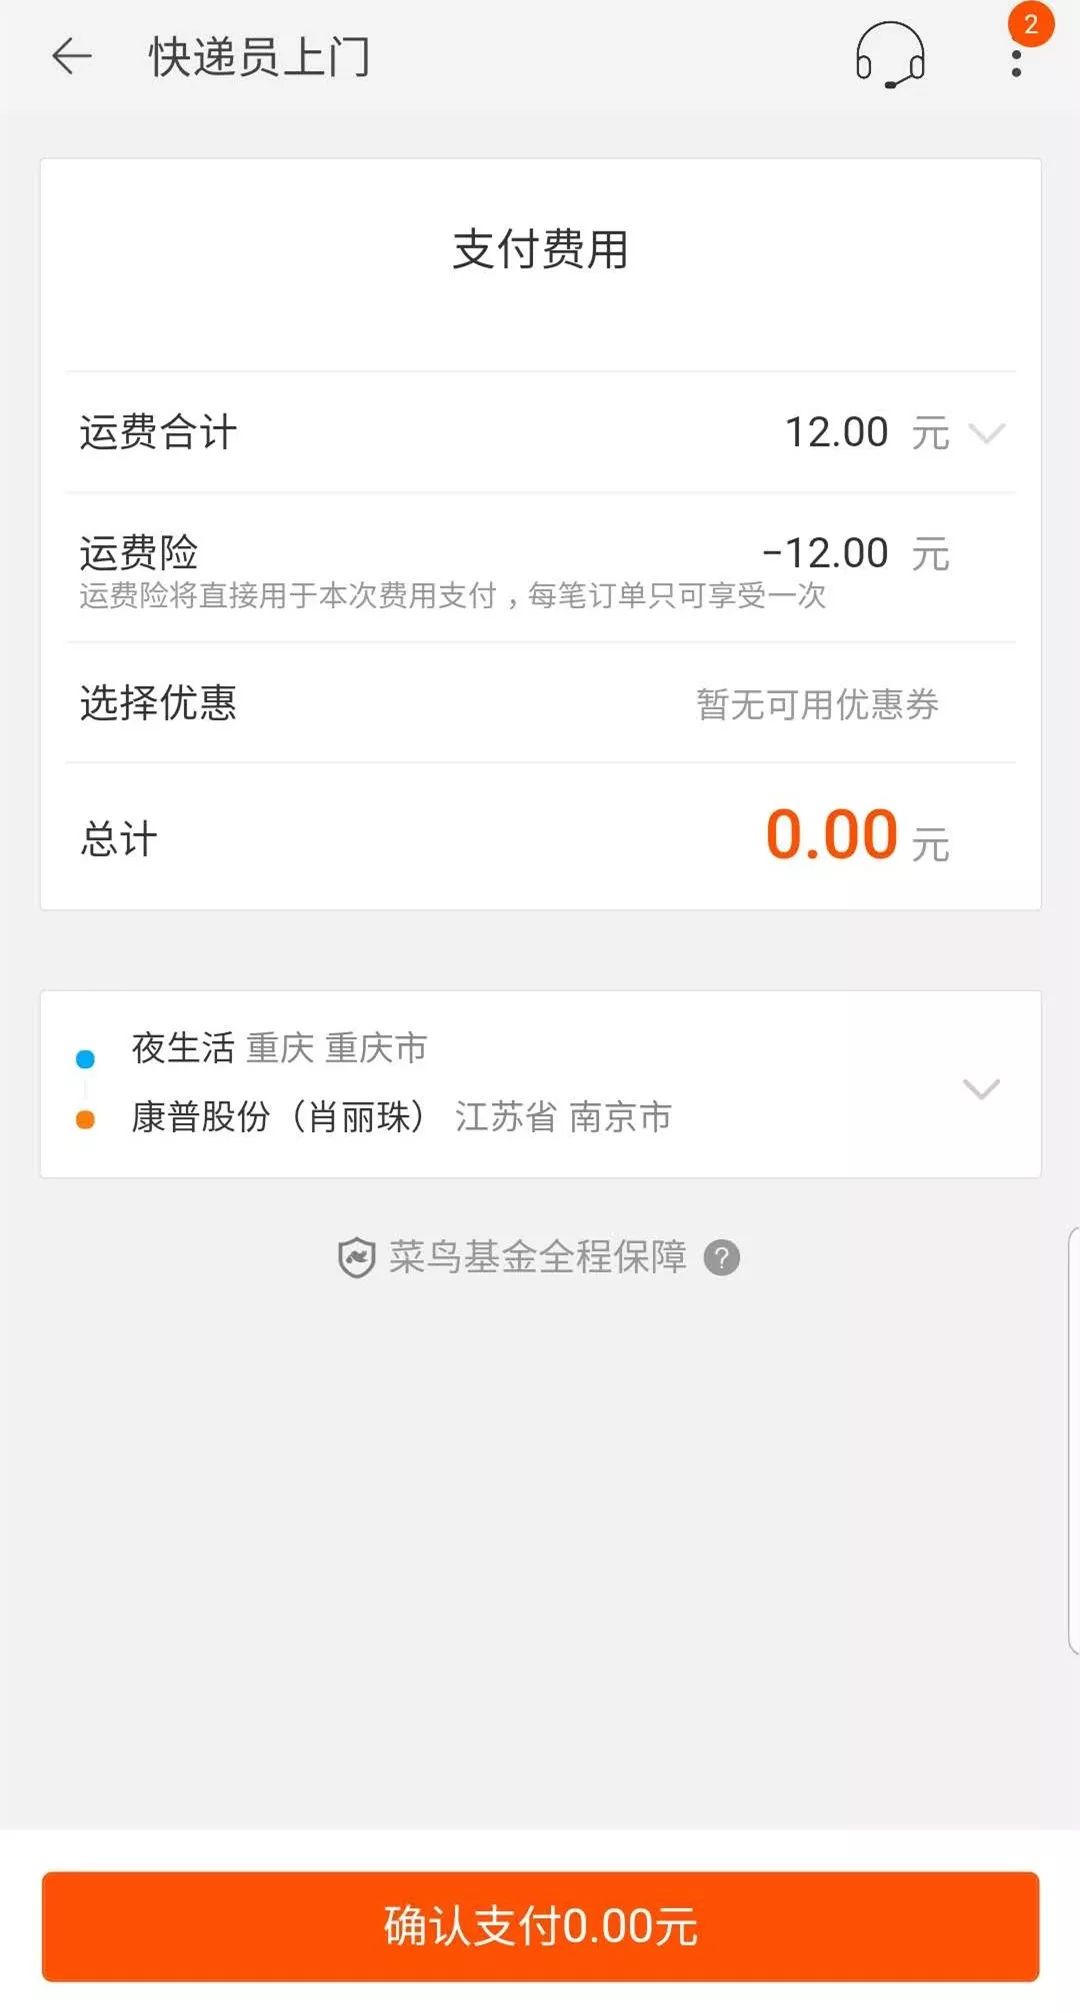Expand the sender and recipient address details
This screenshot has height=2013, width=1080.
981,1088
